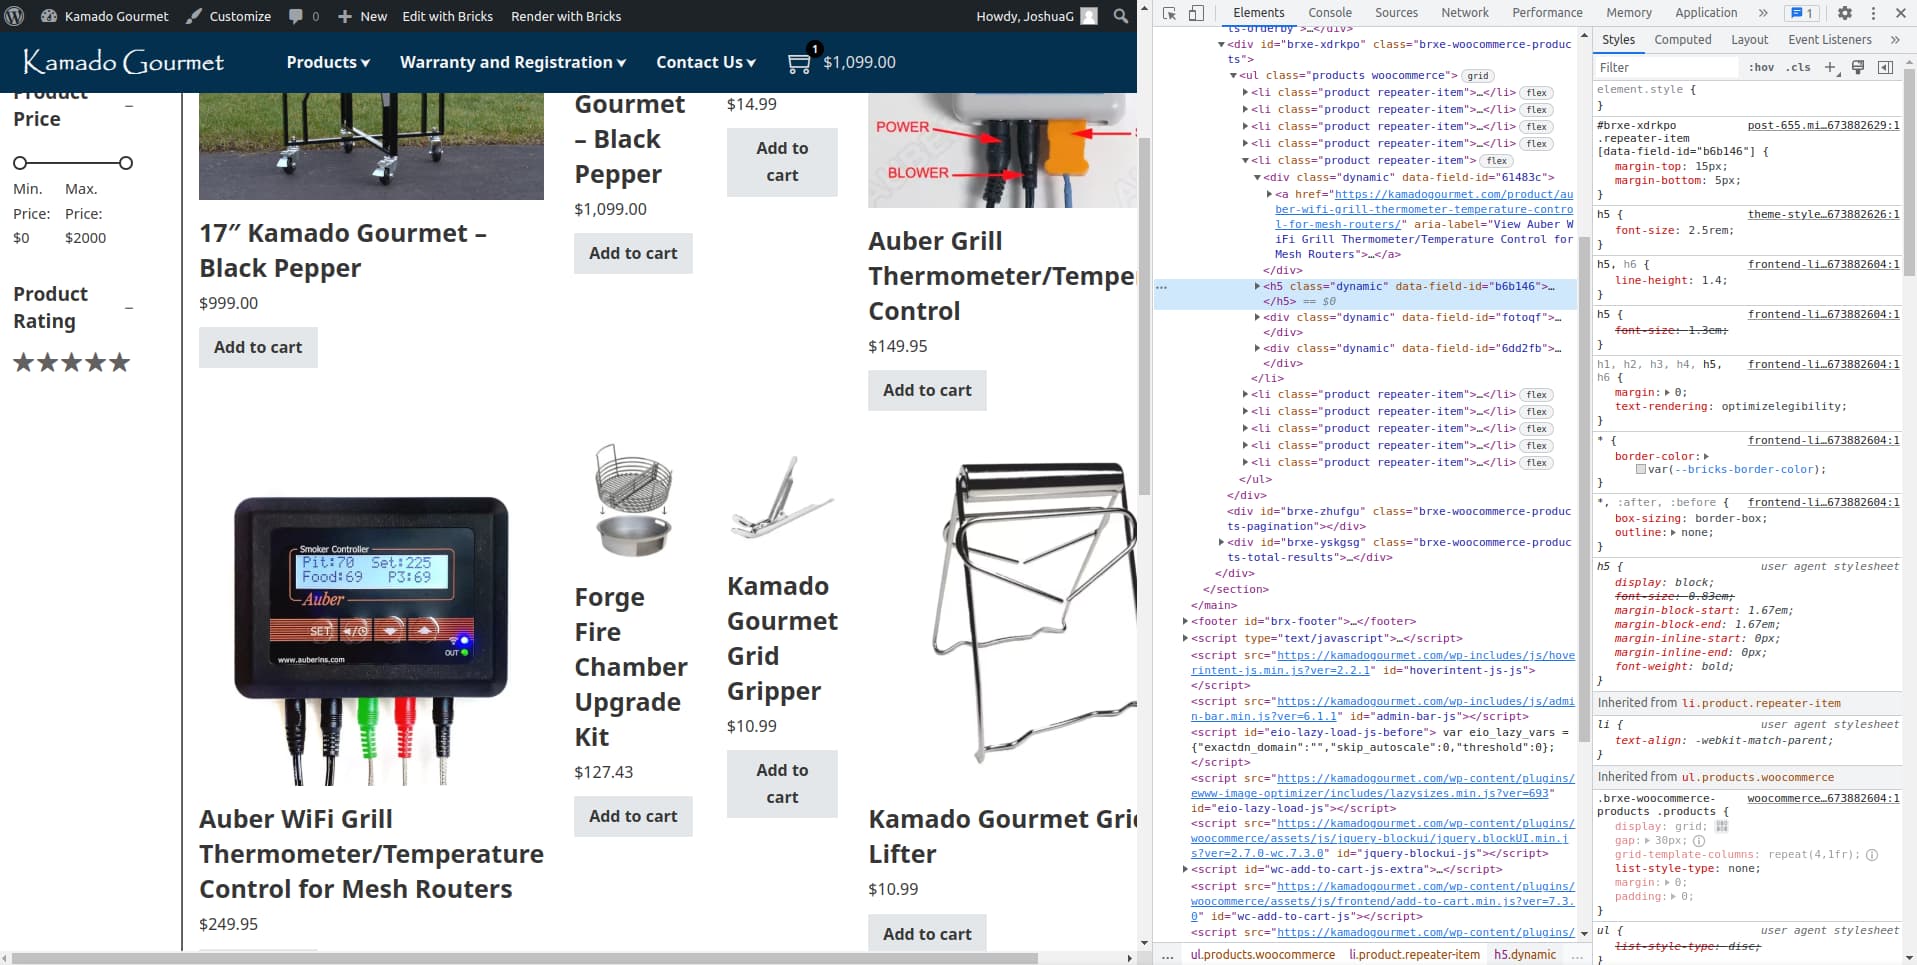
Task: Open Customize in the admin bar
Action: click(229, 16)
